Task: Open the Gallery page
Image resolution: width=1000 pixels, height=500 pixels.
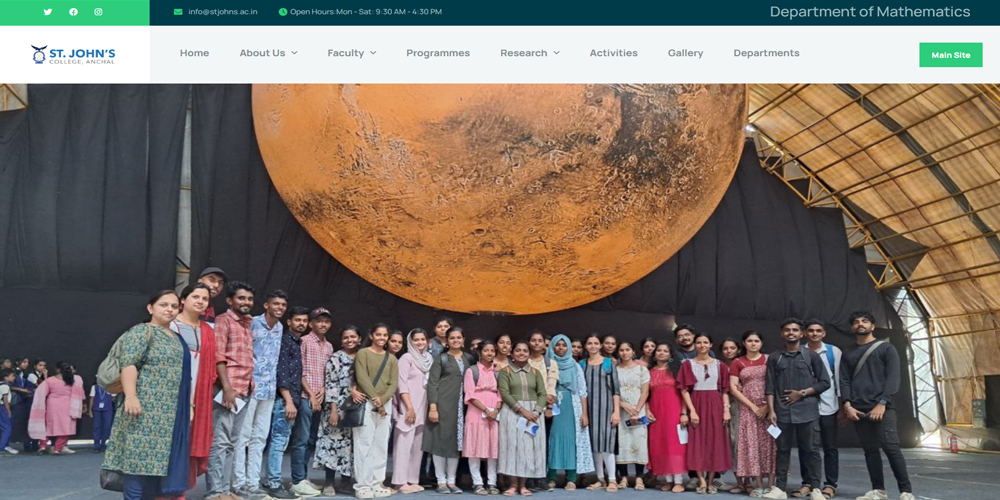Action: (686, 53)
